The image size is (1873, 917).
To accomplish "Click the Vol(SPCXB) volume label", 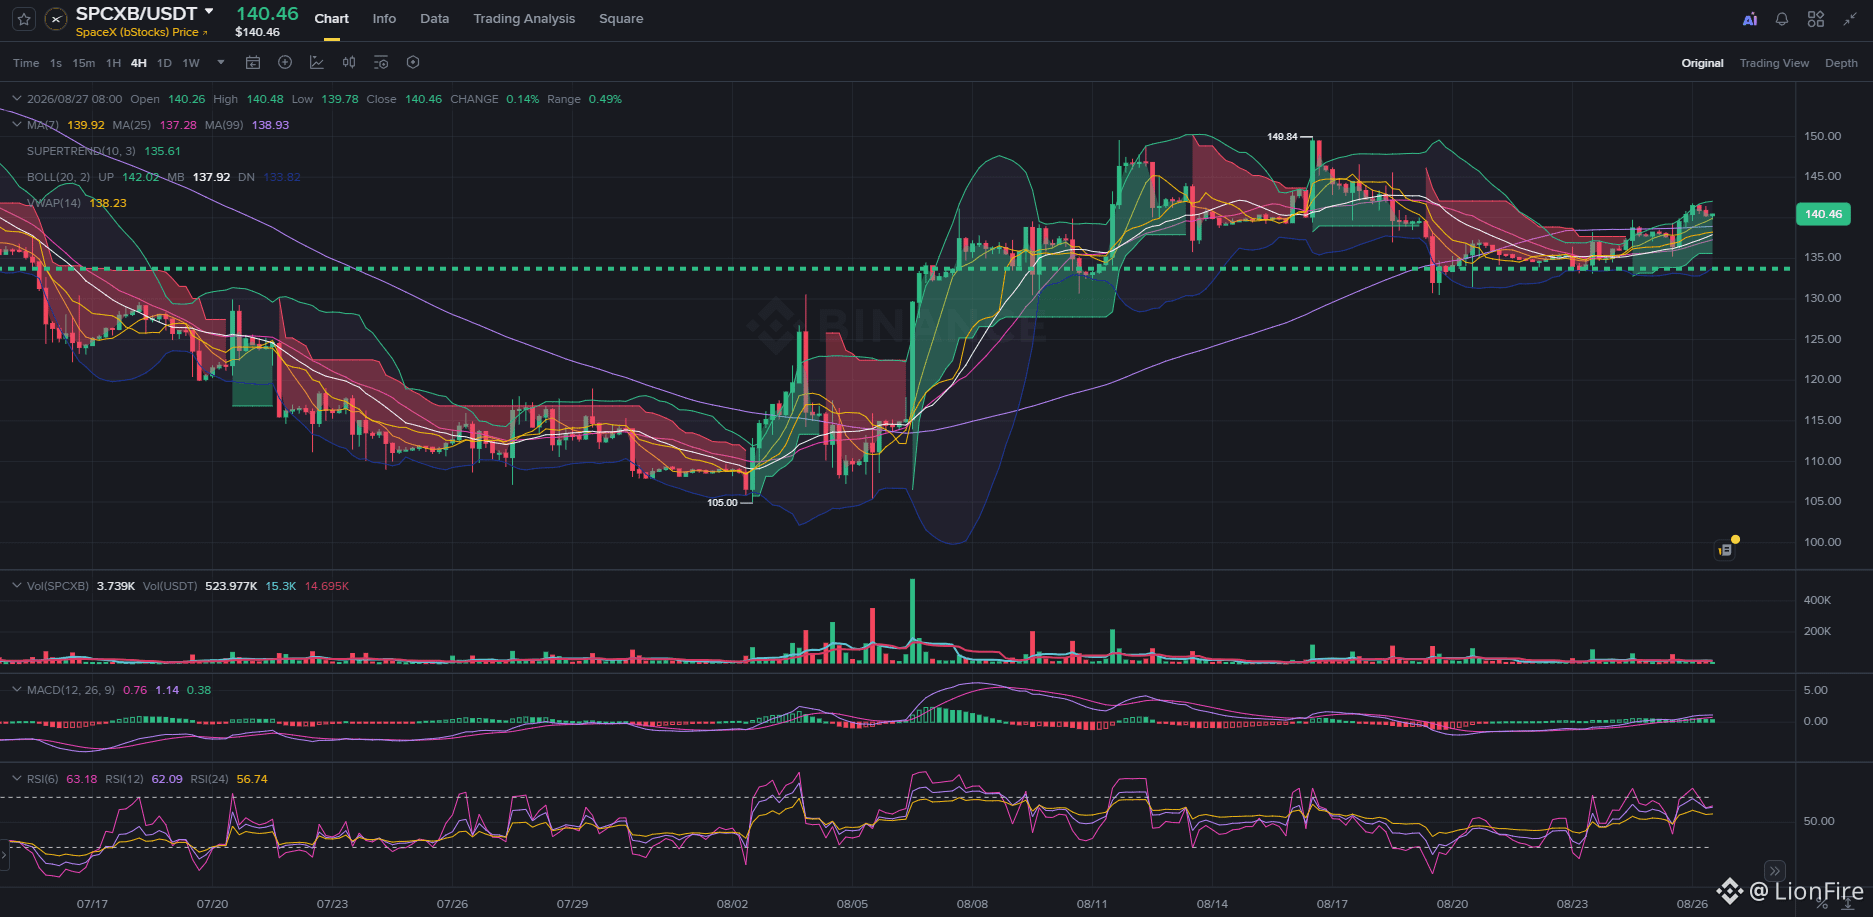I will 58,586.
